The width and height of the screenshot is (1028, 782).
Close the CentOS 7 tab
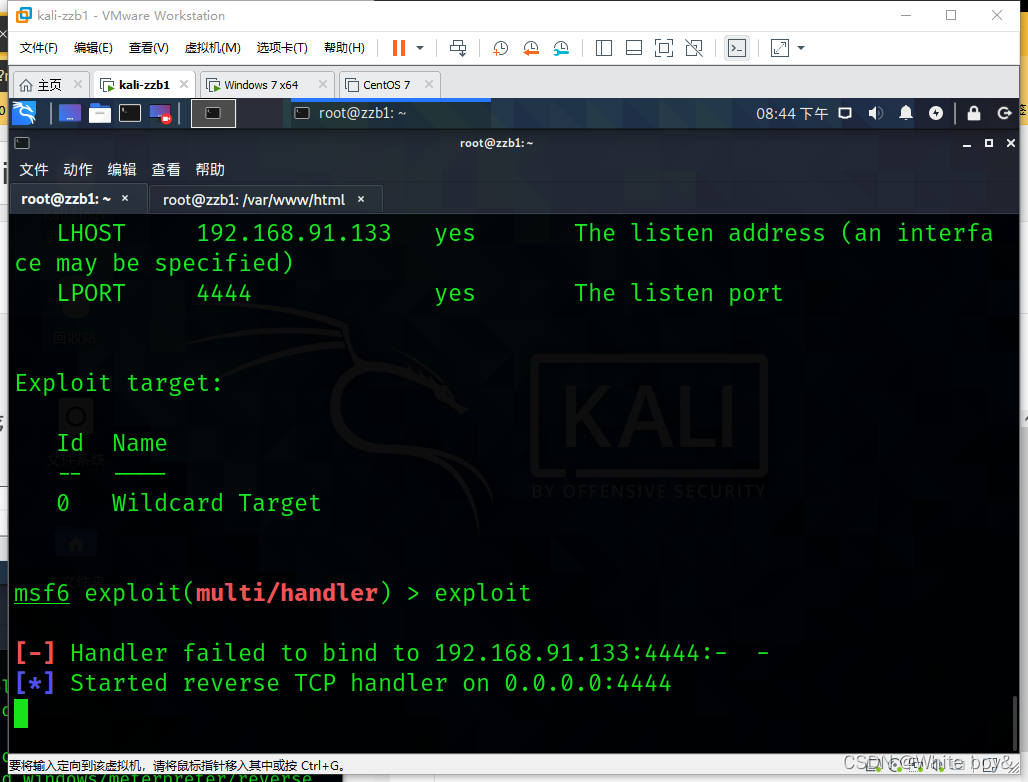click(x=429, y=84)
